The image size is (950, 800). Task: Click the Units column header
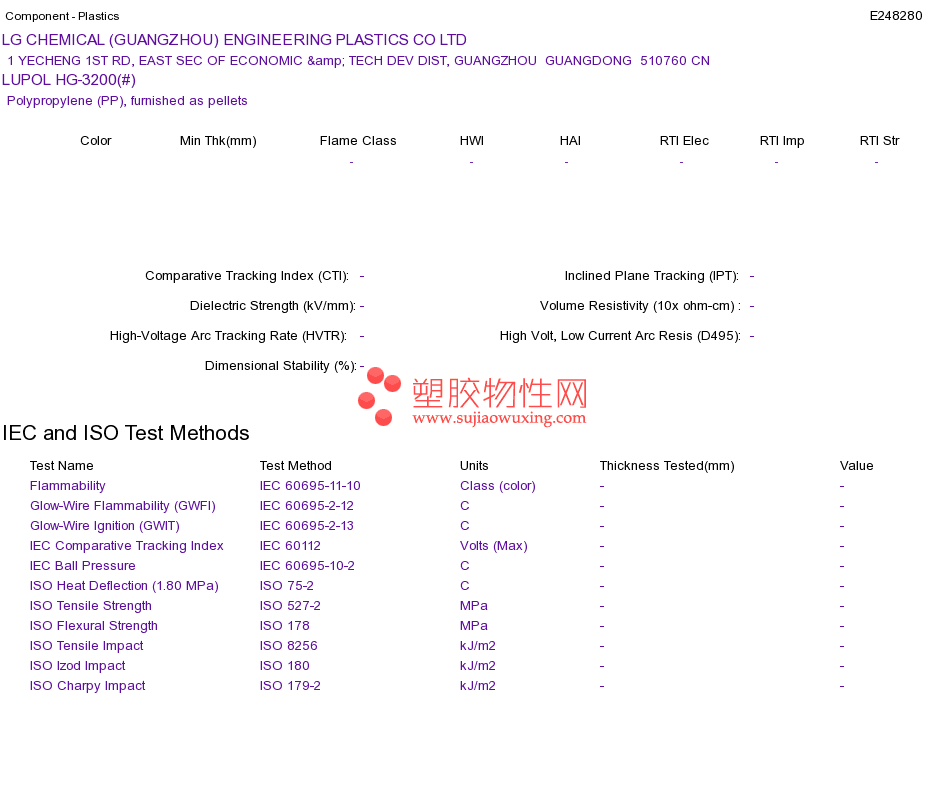point(474,466)
